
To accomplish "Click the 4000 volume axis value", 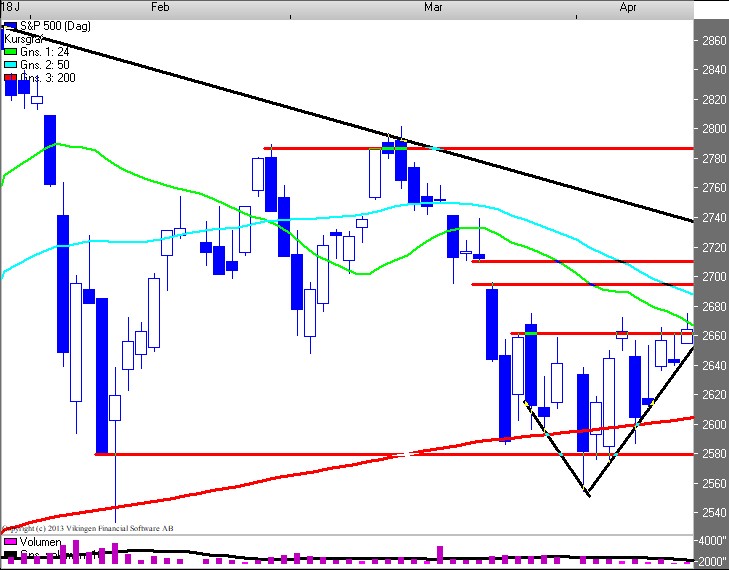I will (x=713, y=541).
